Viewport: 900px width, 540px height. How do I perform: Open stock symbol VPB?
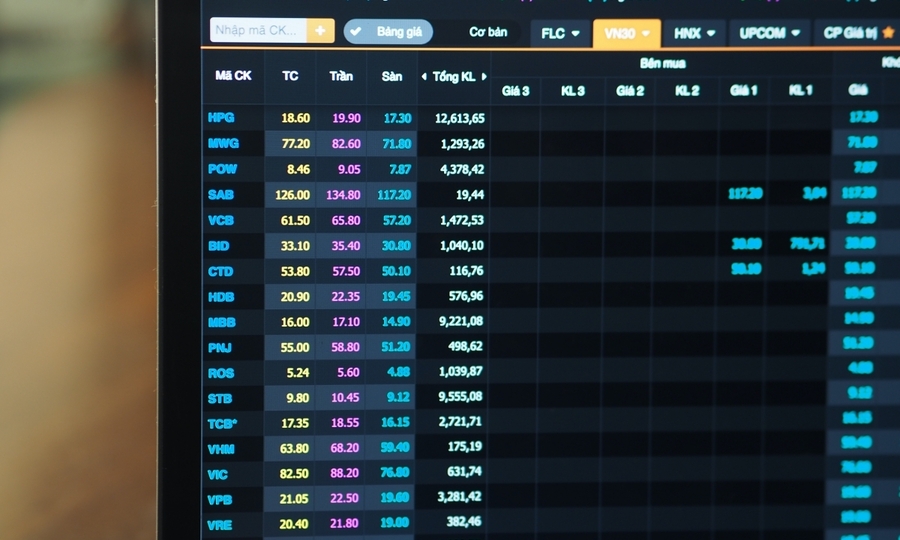[220, 500]
